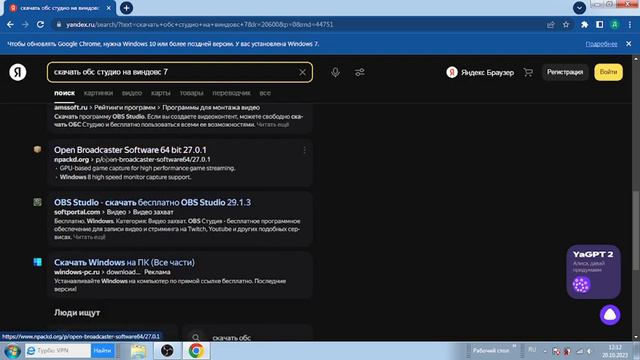Go forward using the browser forward arrow
This screenshot has width=640, height=360.
[x=25, y=24]
